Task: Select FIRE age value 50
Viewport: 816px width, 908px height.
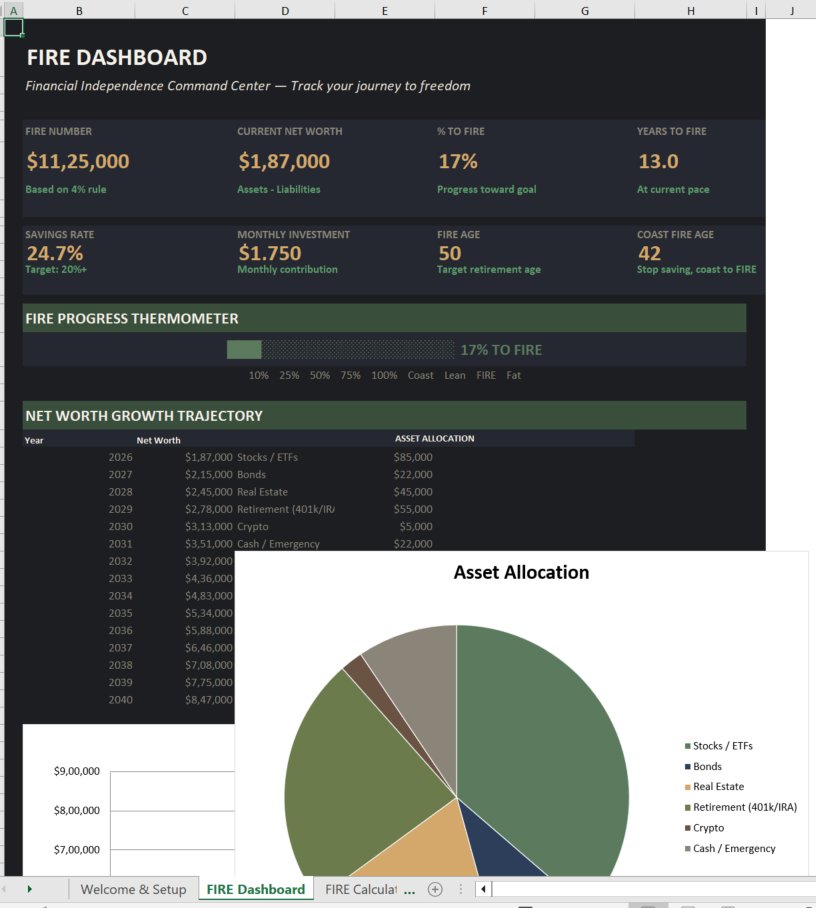Action: (449, 253)
